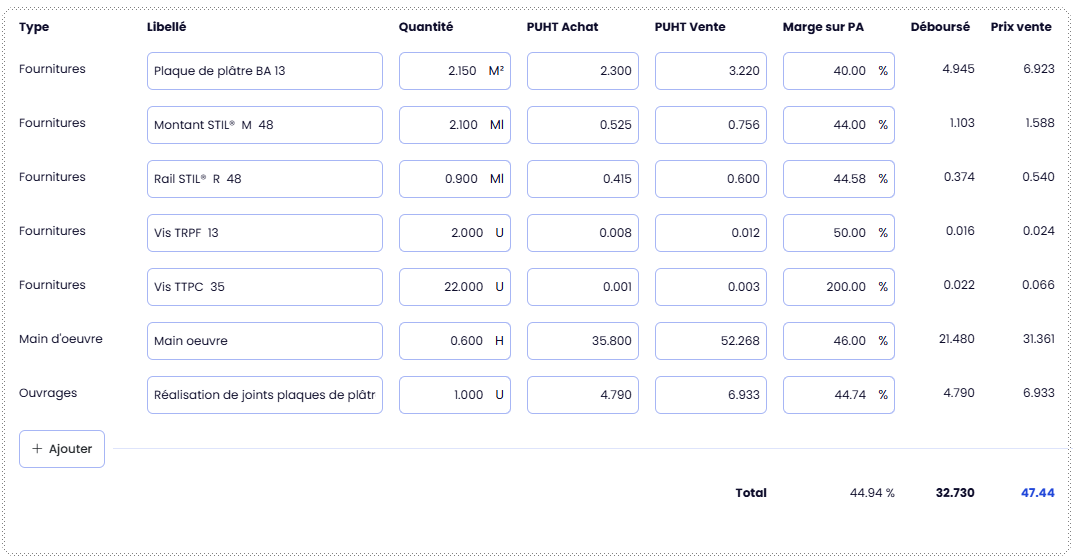The image size is (1073, 560).
Task: Click the plus icon in Ajouter
Action: [x=38, y=449]
